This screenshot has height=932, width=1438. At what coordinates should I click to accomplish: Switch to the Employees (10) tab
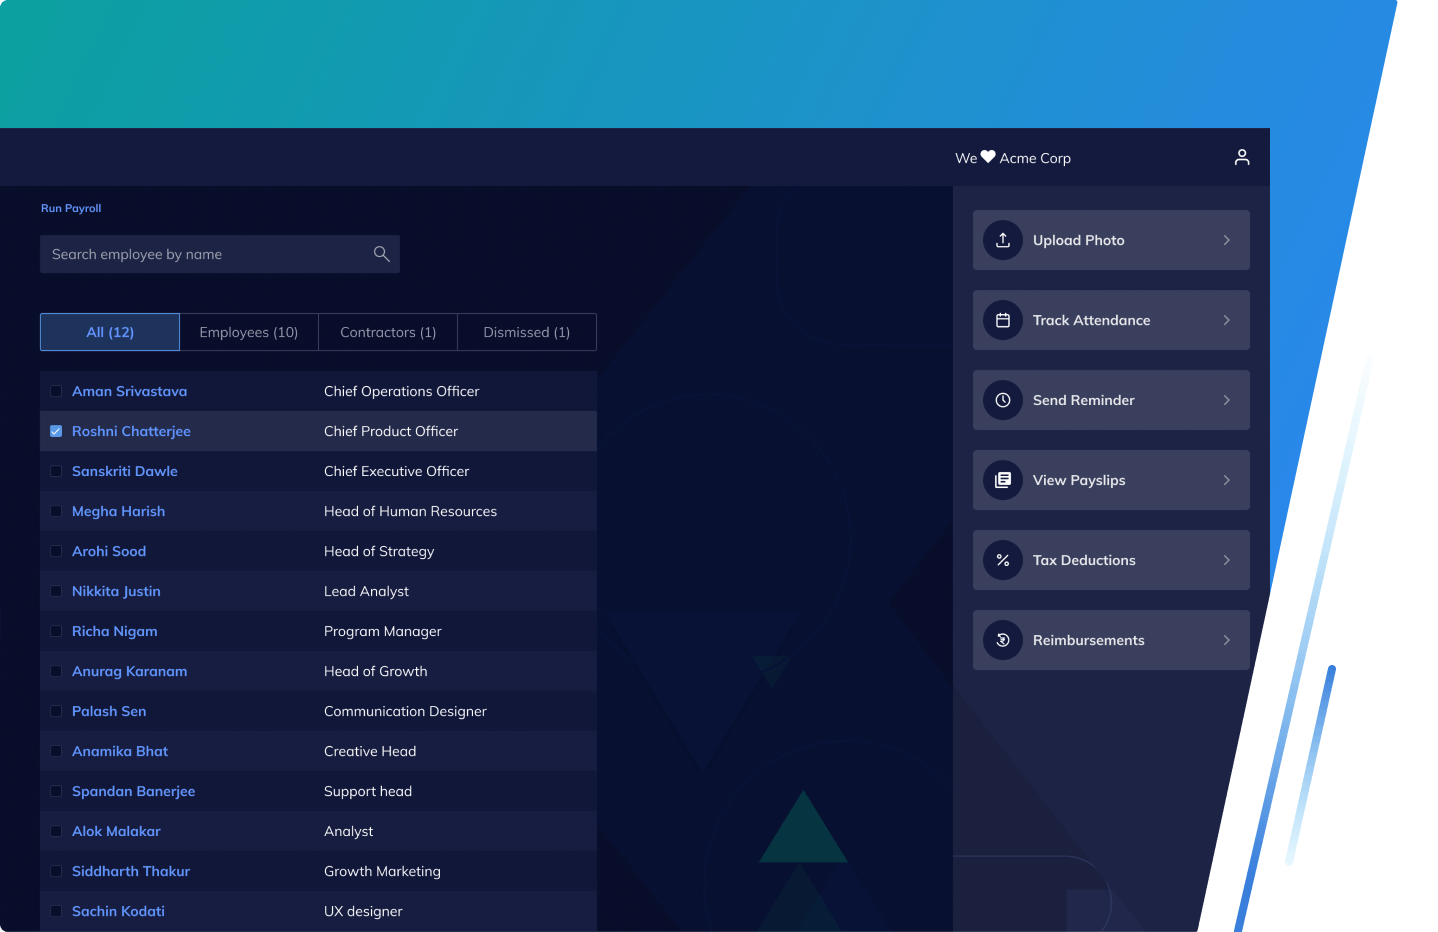point(249,332)
